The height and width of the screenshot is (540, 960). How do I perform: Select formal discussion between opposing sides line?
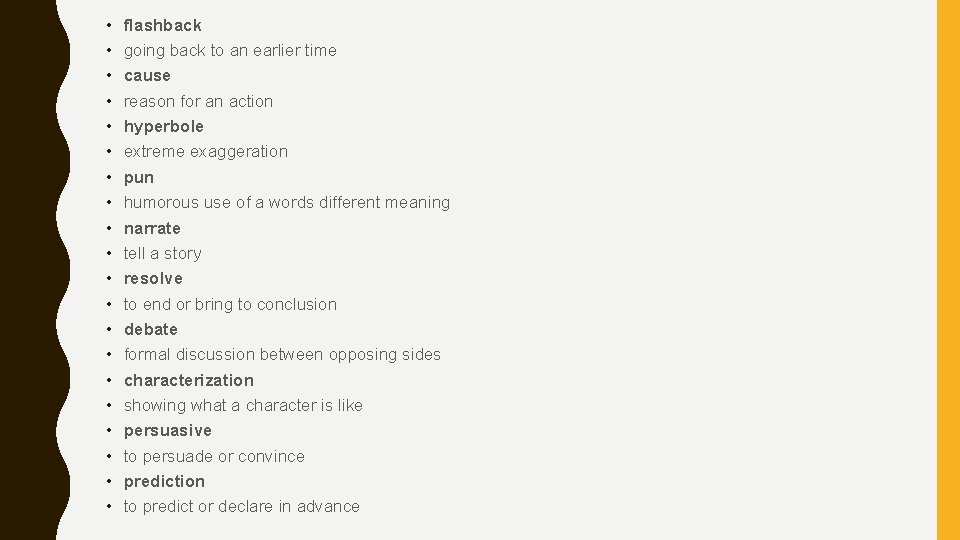point(282,354)
